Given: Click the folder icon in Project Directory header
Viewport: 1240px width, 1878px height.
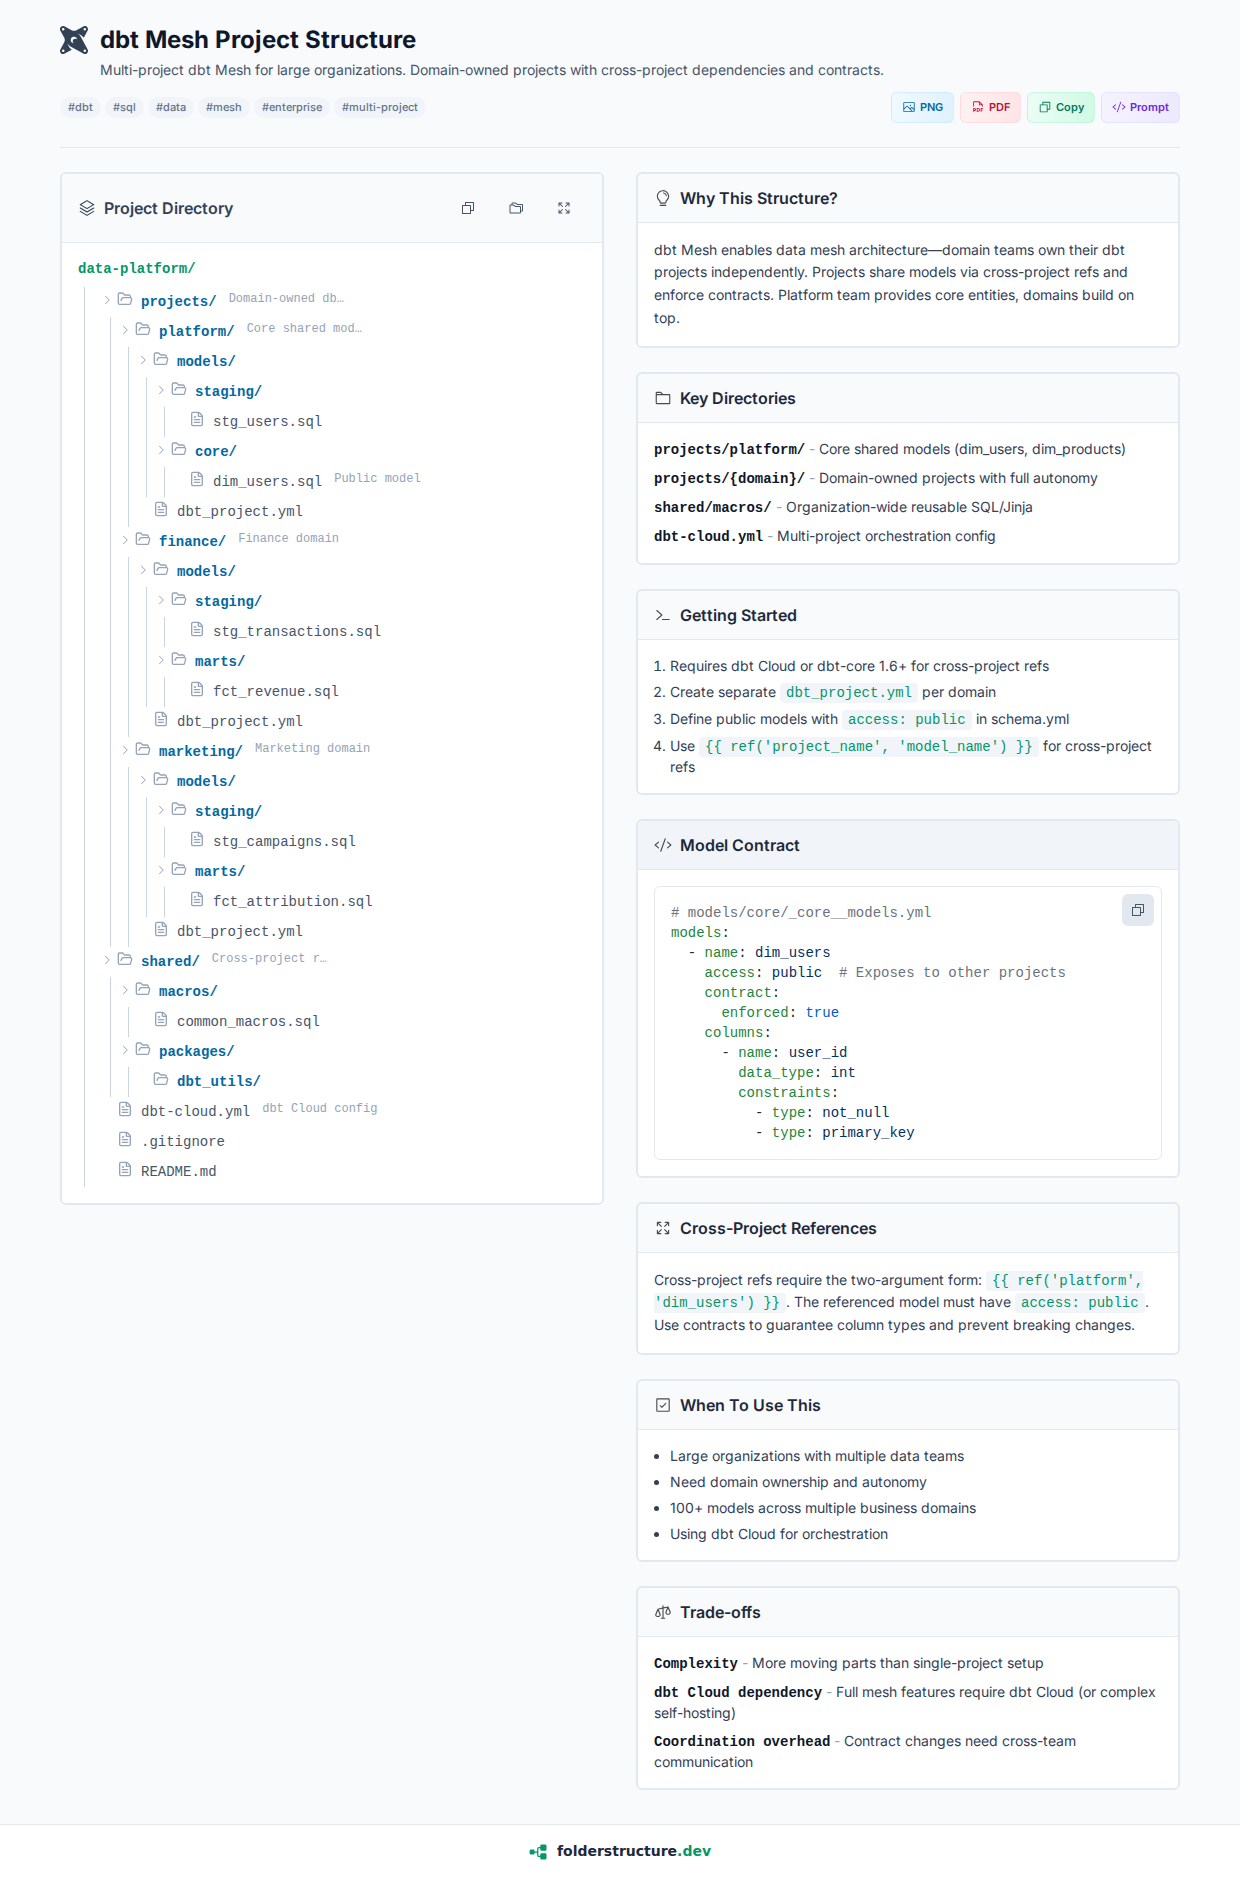Looking at the screenshot, I should [516, 208].
